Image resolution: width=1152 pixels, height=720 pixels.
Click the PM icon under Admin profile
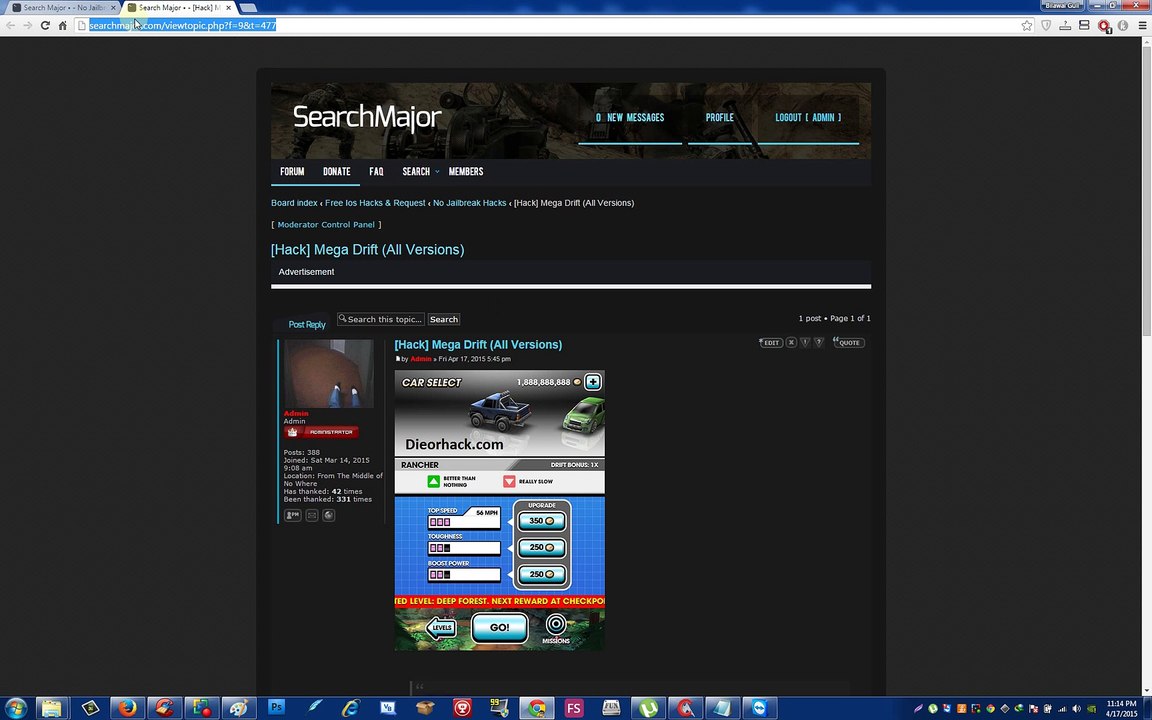coord(292,516)
